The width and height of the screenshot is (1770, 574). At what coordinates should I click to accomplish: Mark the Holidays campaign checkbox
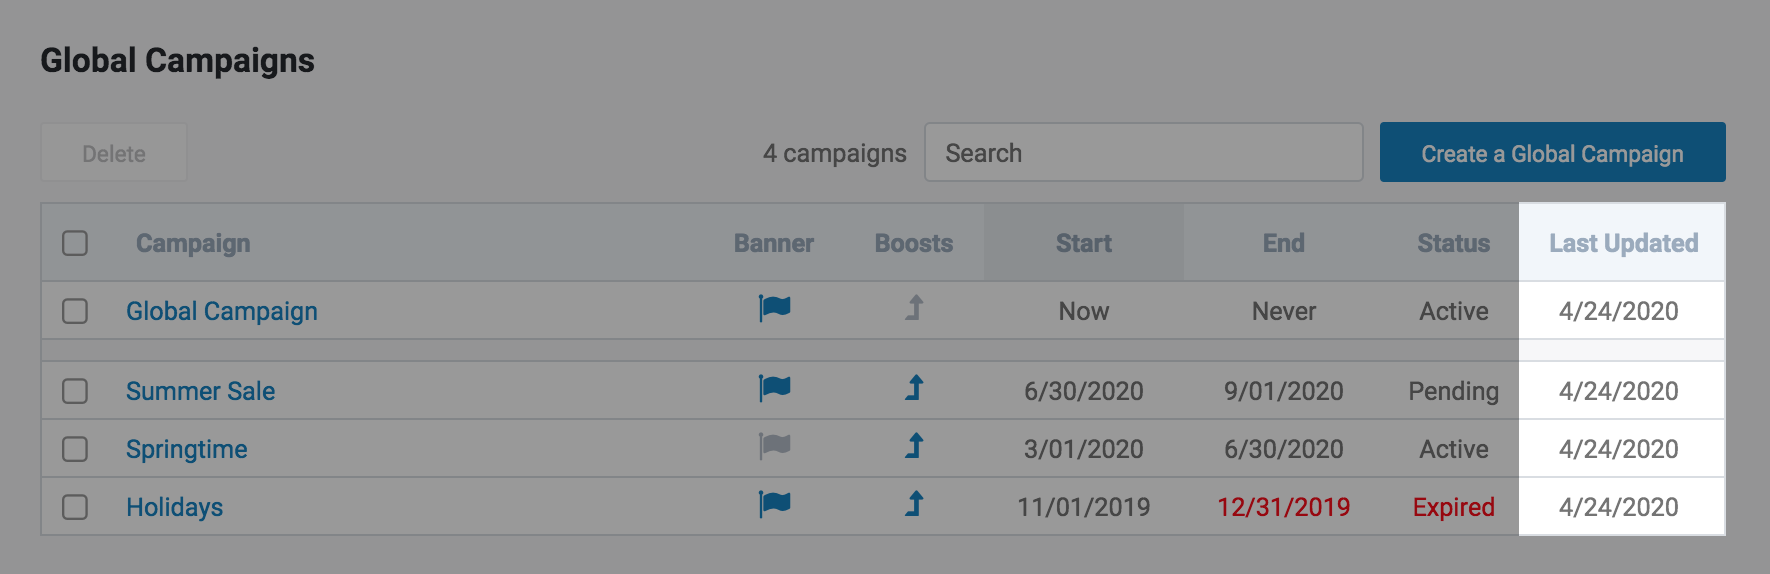[x=75, y=507]
